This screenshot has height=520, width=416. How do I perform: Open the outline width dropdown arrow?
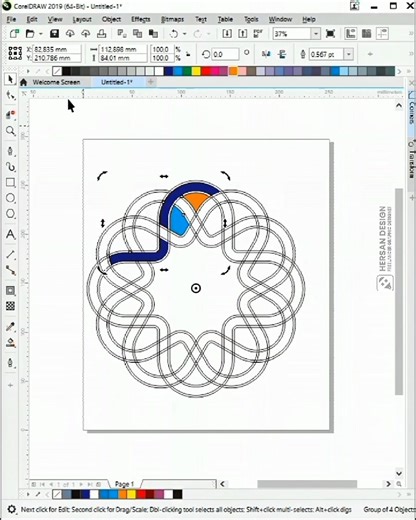click(x=348, y=54)
